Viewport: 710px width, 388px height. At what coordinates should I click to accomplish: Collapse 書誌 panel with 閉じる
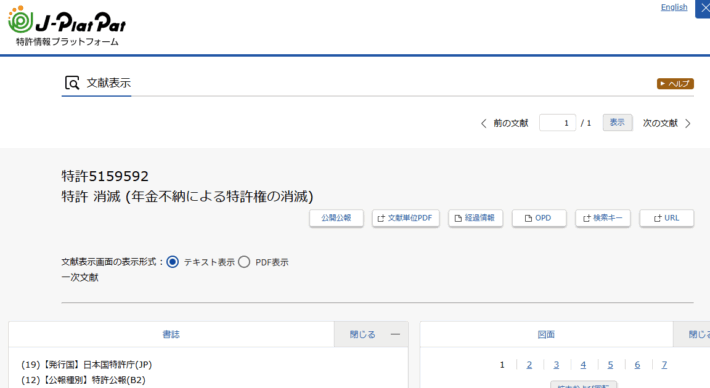point(371,335)
